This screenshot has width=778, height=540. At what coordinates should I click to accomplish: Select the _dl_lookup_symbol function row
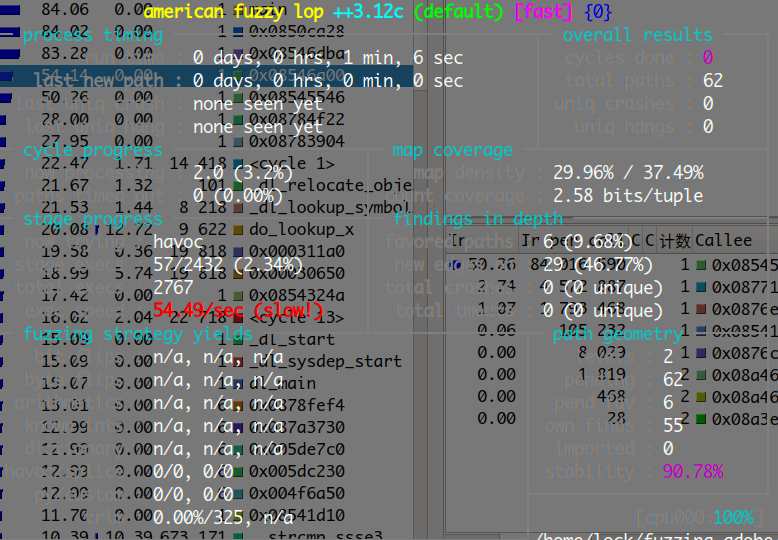coord(206,207)
